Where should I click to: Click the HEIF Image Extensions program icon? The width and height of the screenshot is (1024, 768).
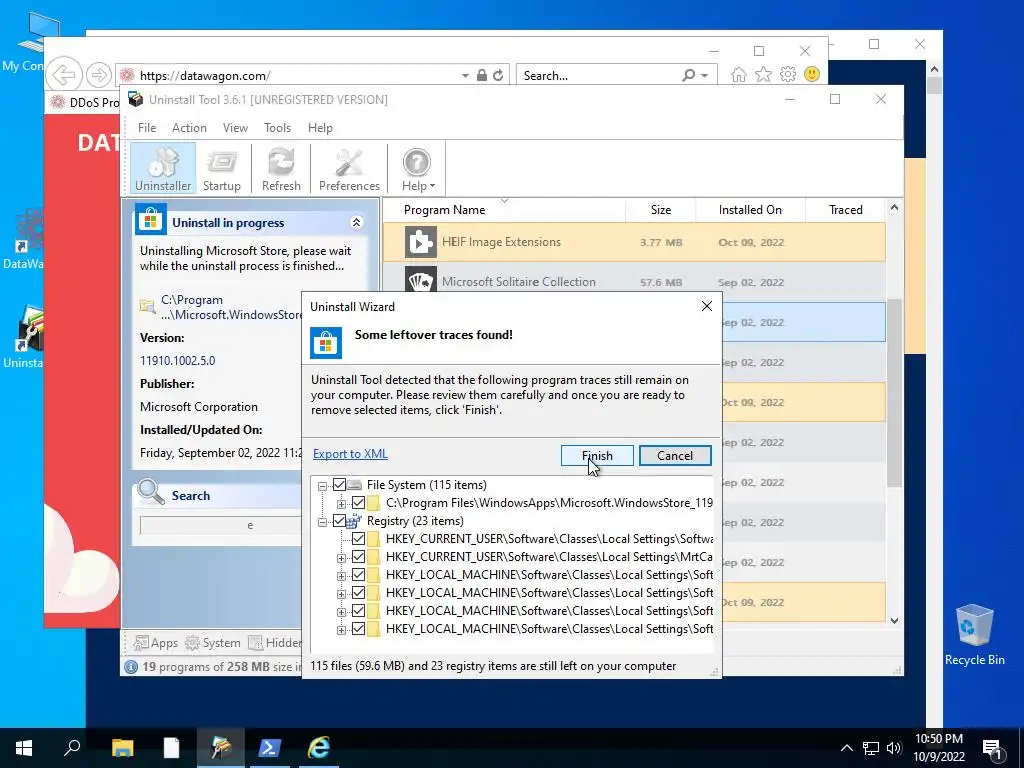point(420,242)
